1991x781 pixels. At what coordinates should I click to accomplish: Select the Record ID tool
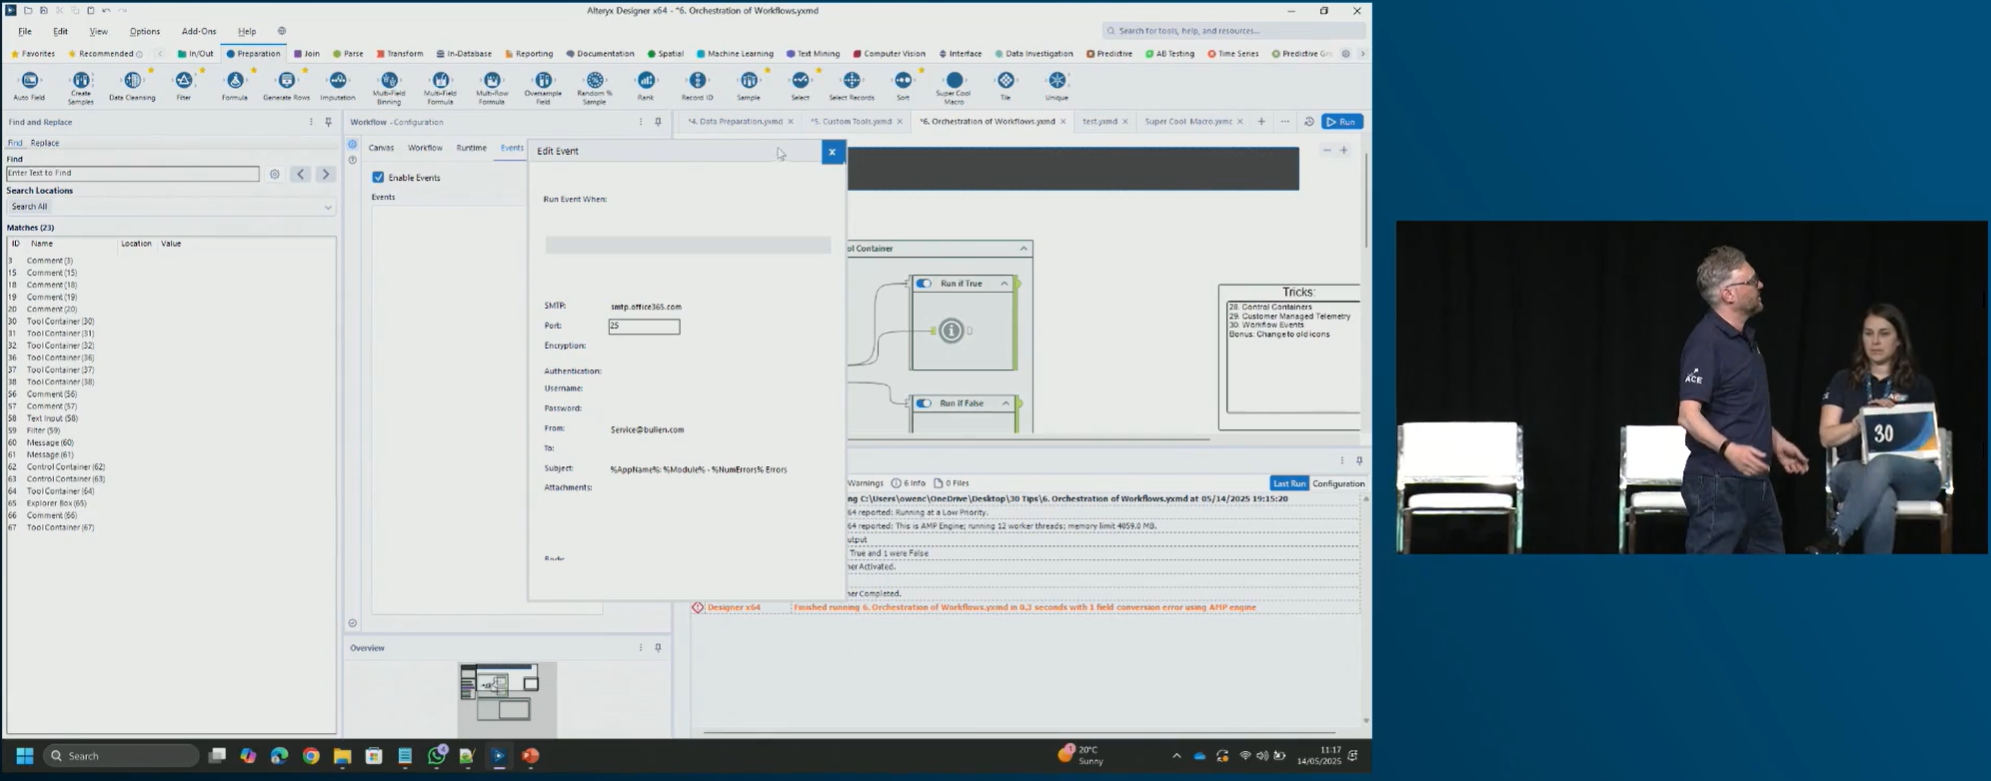(697, 86)
